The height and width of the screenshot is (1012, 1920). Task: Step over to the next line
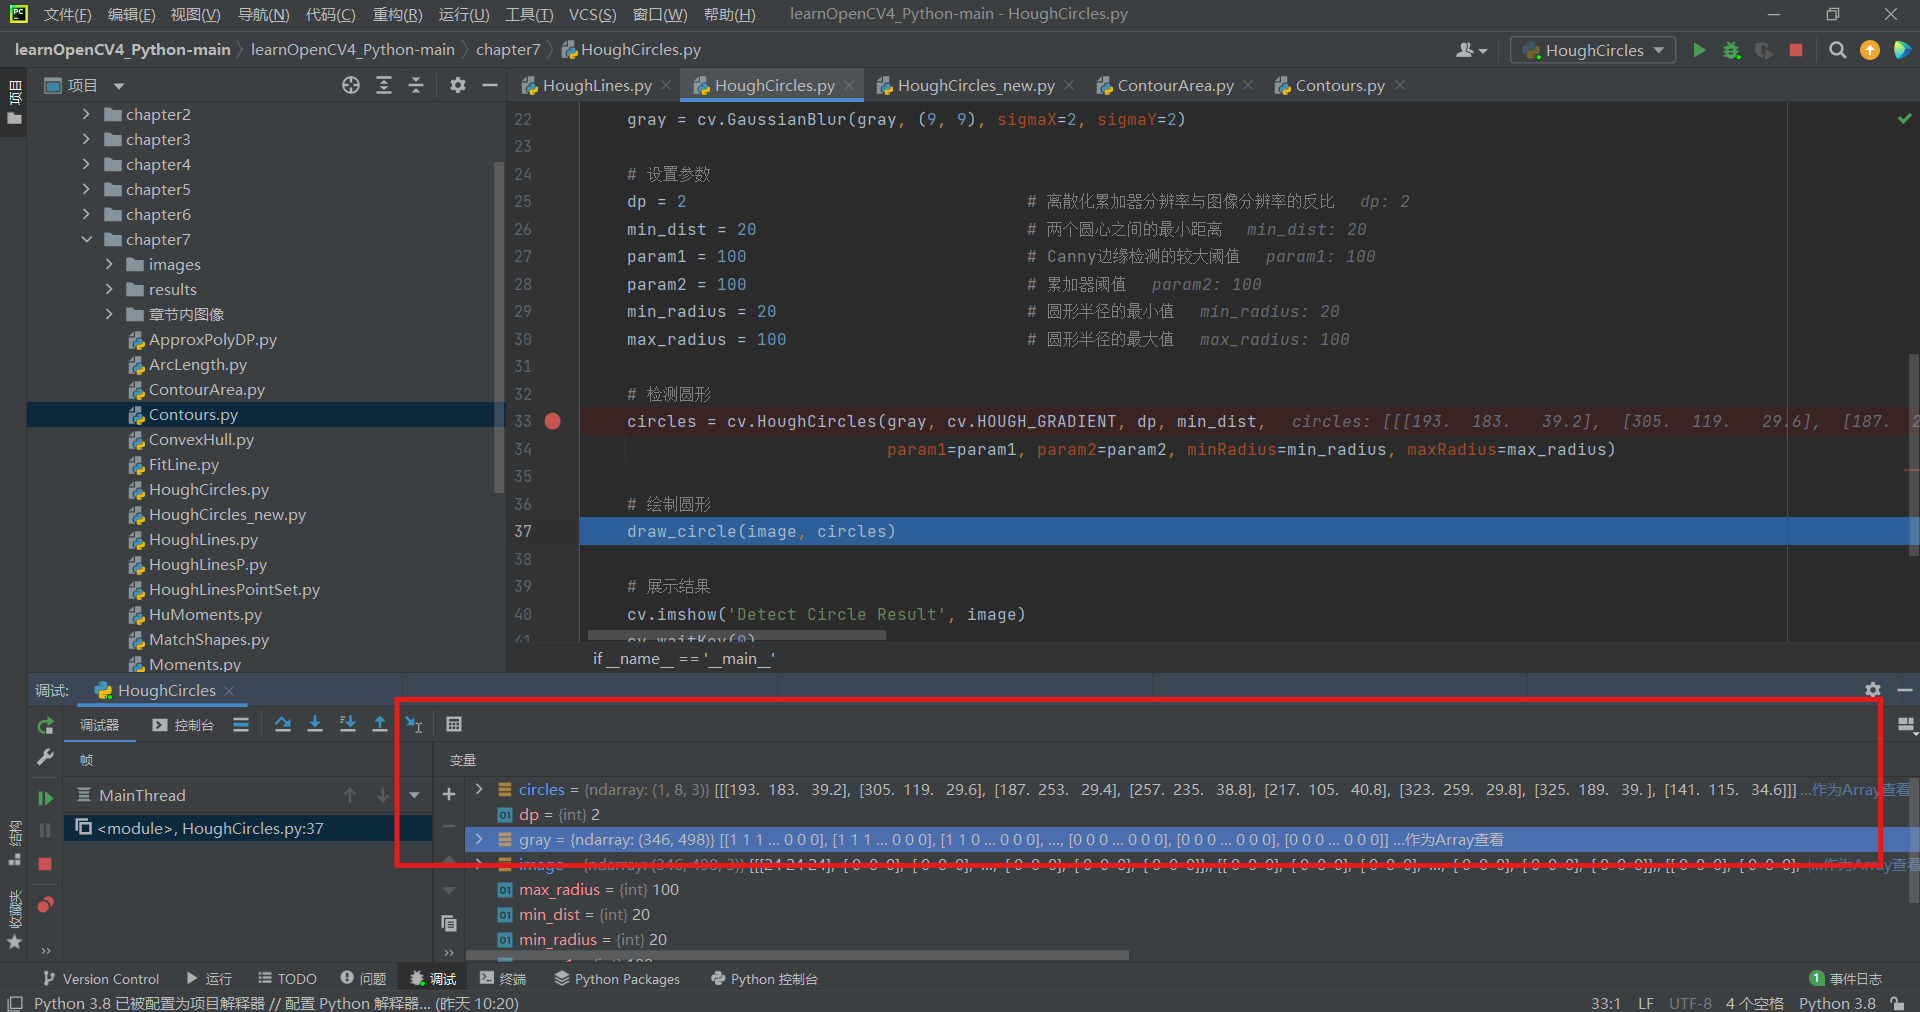284,724
